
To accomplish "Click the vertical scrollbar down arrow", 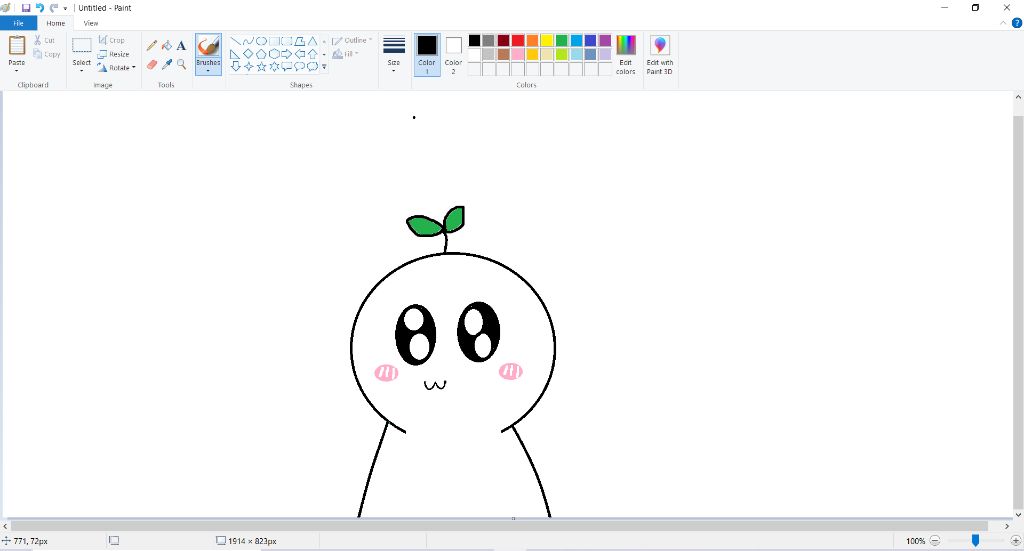I will 1018,514.
